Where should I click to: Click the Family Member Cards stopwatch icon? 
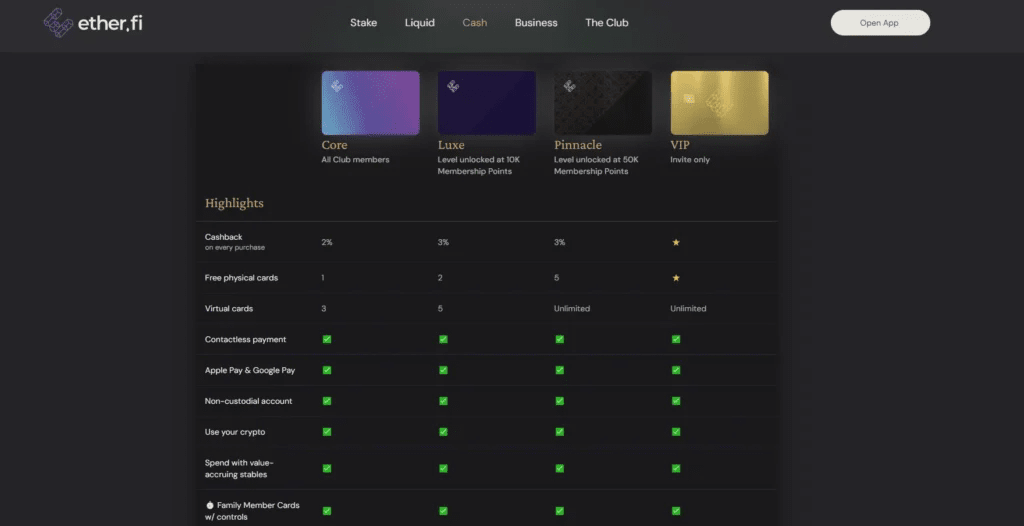pyautogui.click(x=210, y=505)
